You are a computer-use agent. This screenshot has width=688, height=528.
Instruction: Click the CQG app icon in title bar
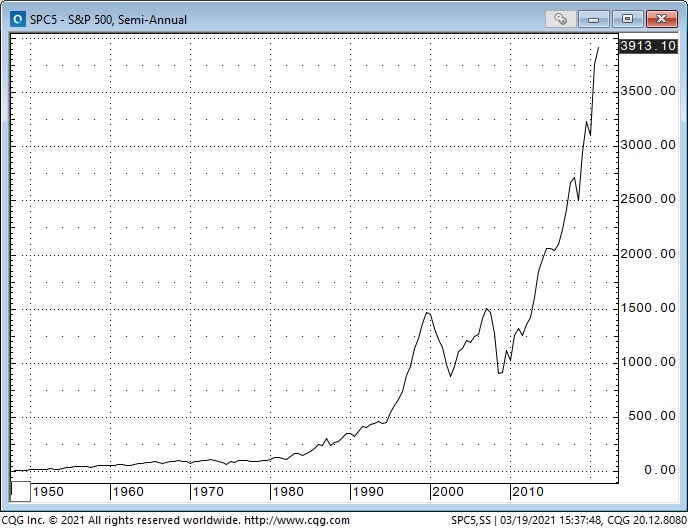[18, 19]
